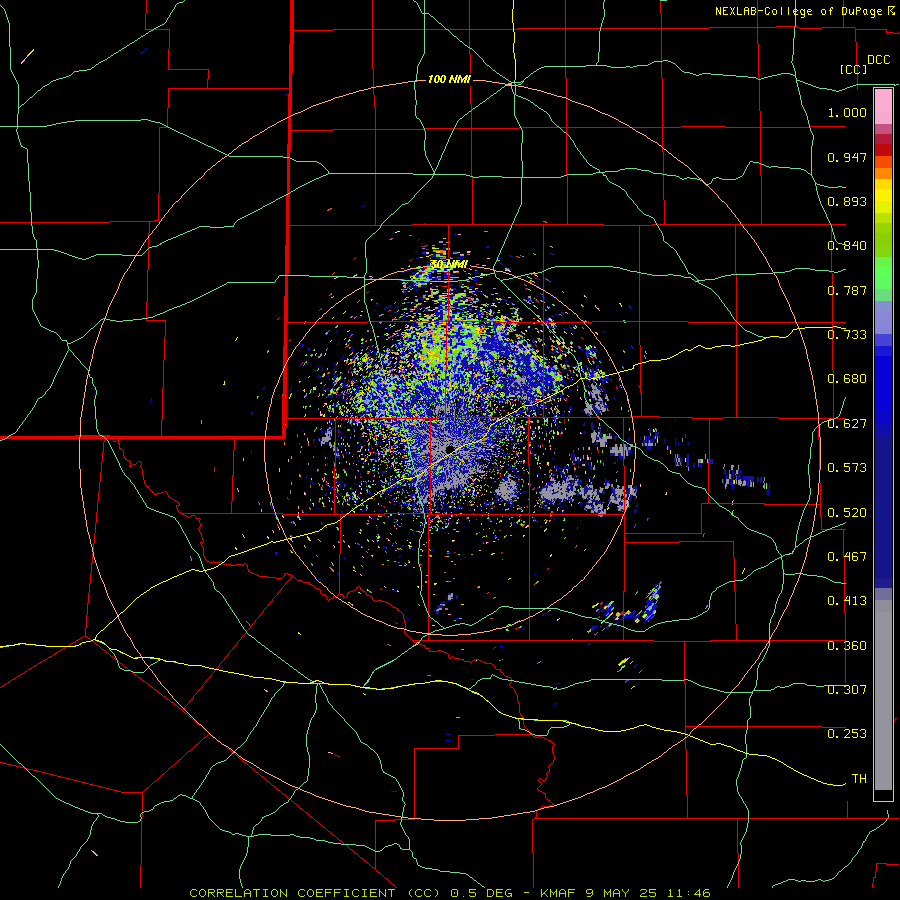Viewport: 900px width, 900px height.
Task: Click the 0.893 scale value
Action: pyautogui.click(x=847, y=201)
